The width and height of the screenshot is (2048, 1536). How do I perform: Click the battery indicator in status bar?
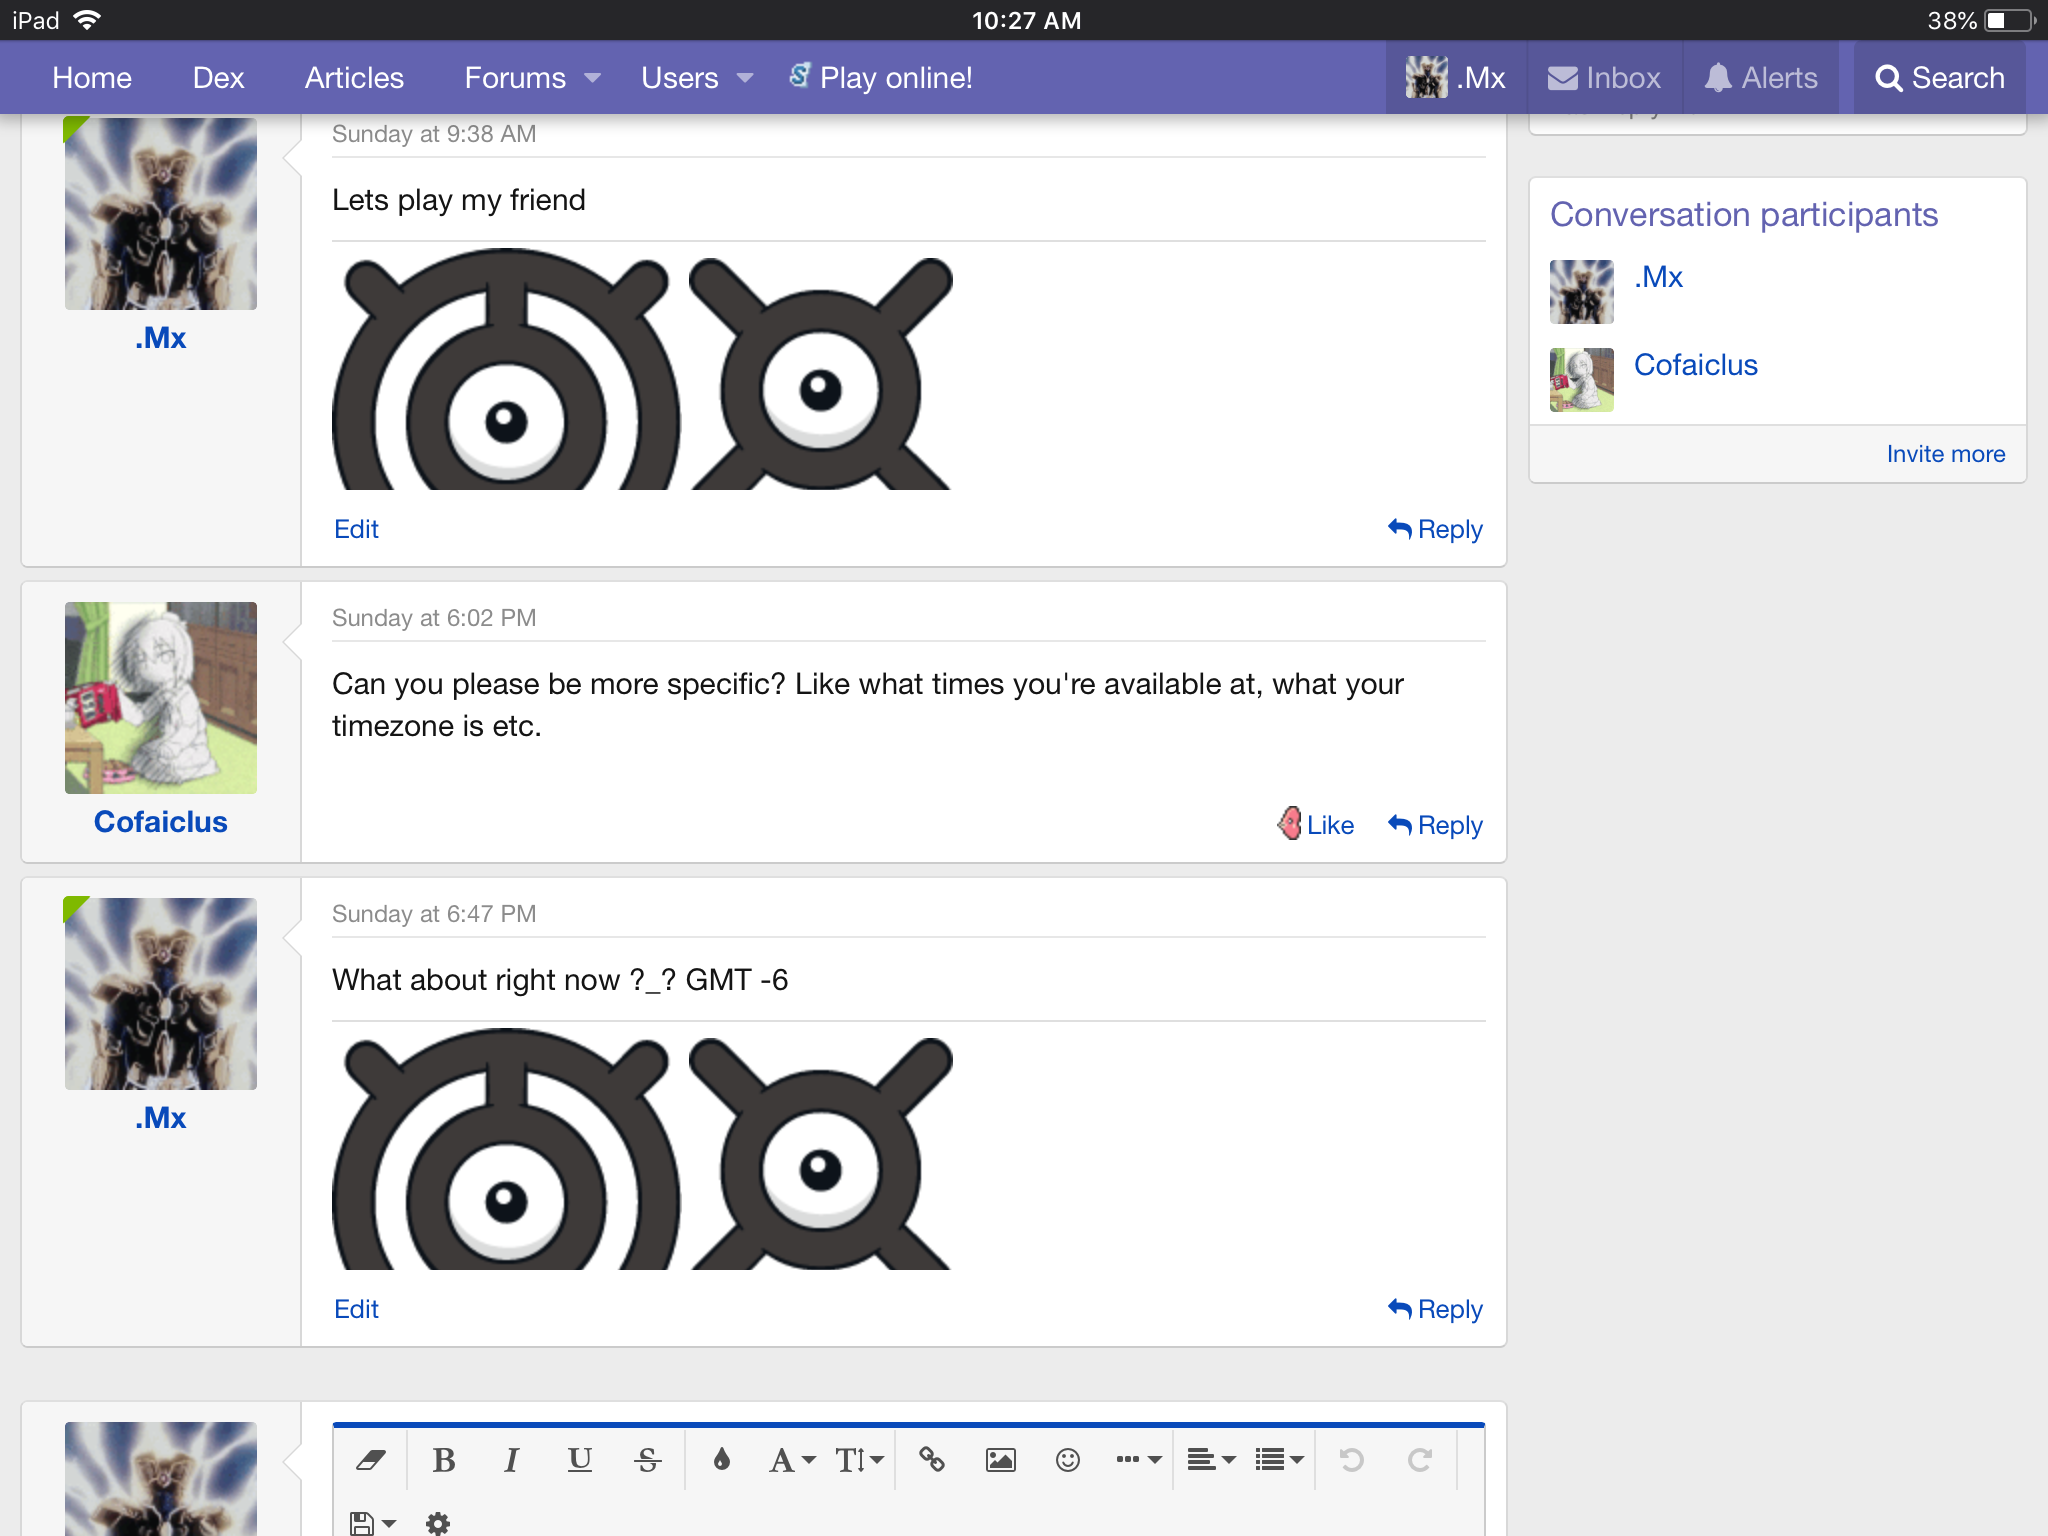[2008, 20]
